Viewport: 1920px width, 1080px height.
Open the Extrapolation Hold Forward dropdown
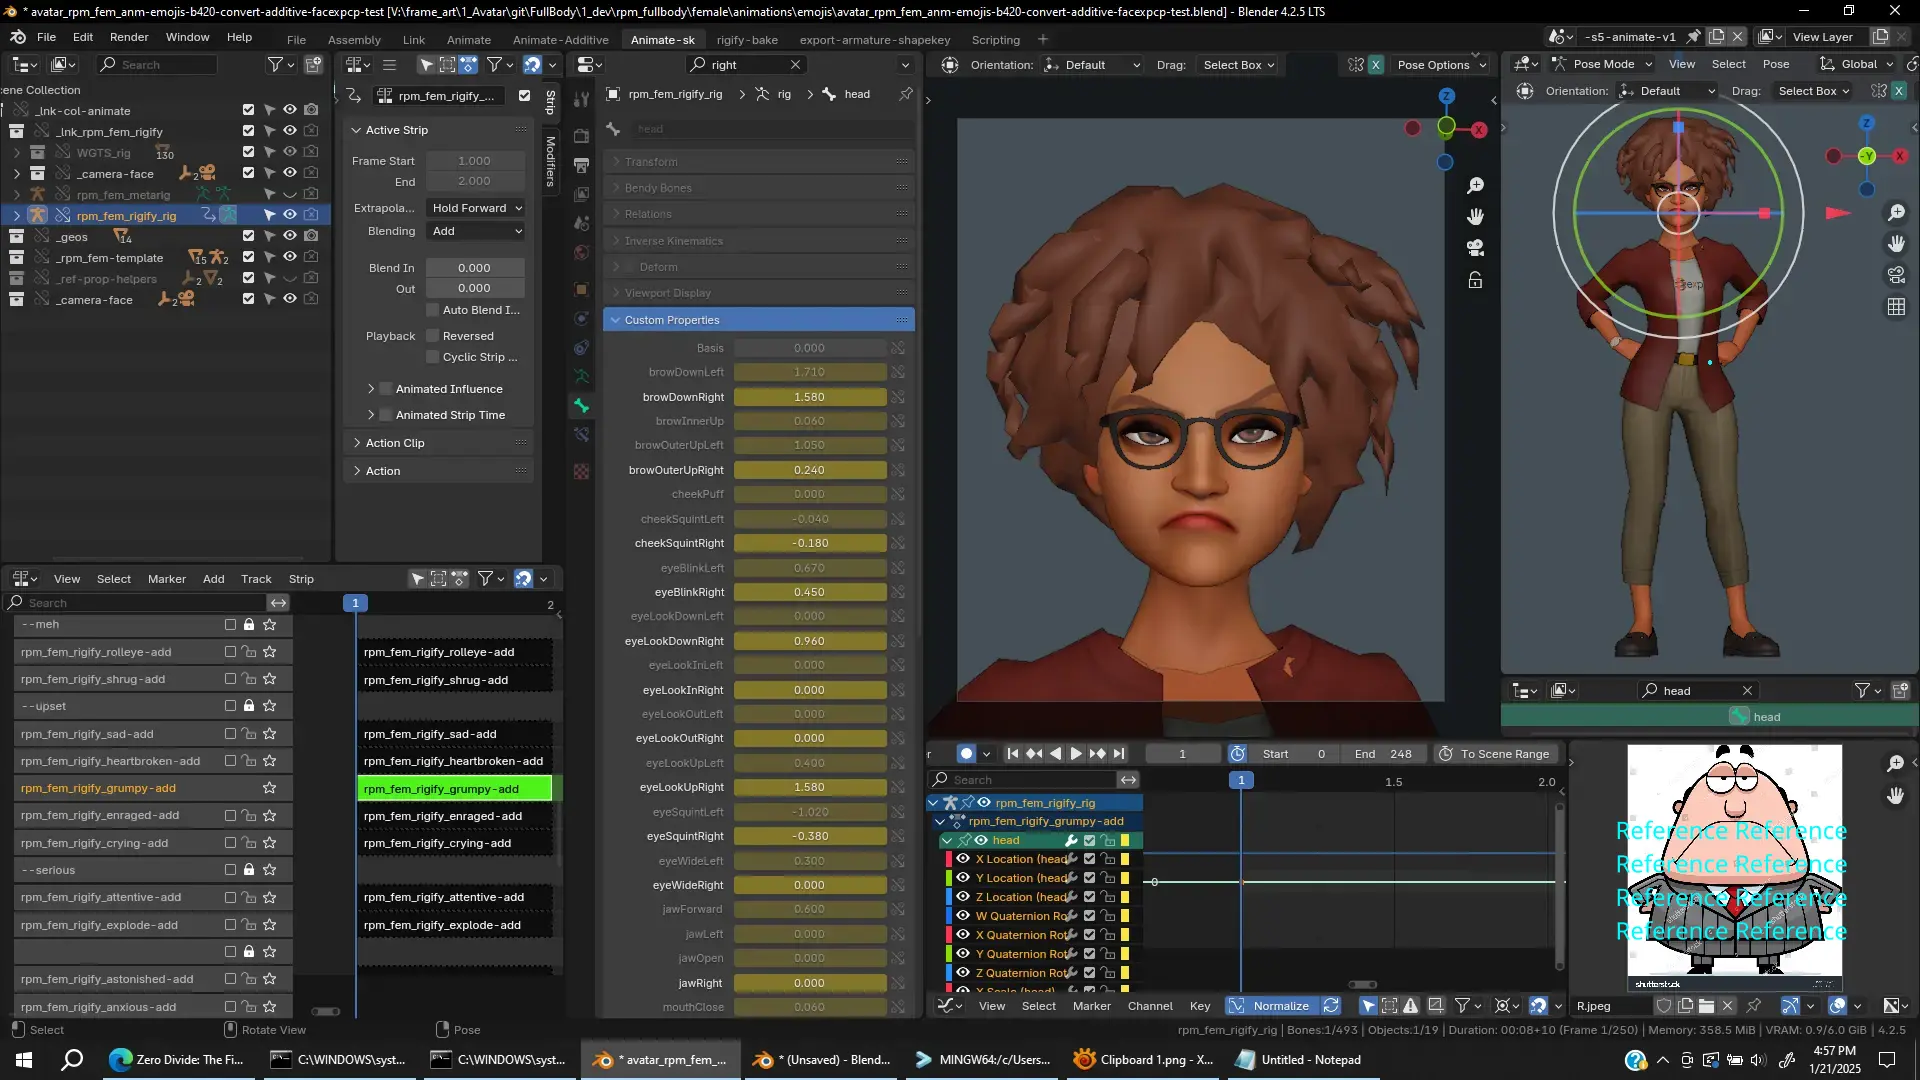coord(476,208)
